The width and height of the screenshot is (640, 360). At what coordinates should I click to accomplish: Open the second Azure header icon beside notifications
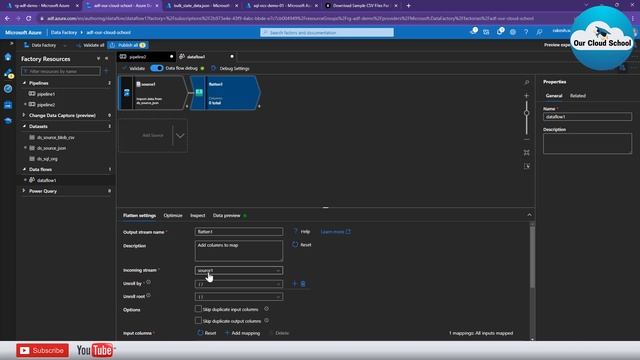click(486, 32)
